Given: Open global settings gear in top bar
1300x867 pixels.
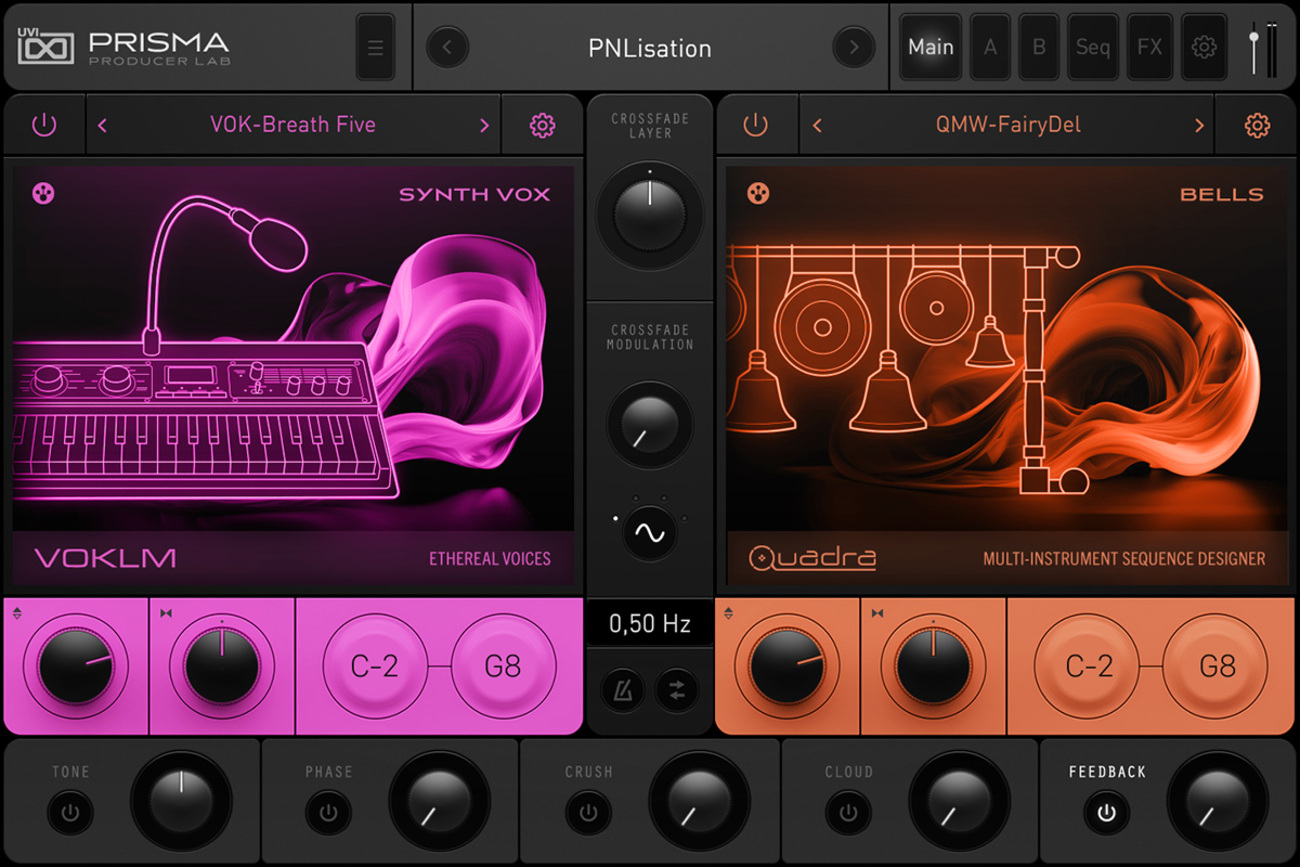Looking at the screenshot, I should coord(1204,47).
